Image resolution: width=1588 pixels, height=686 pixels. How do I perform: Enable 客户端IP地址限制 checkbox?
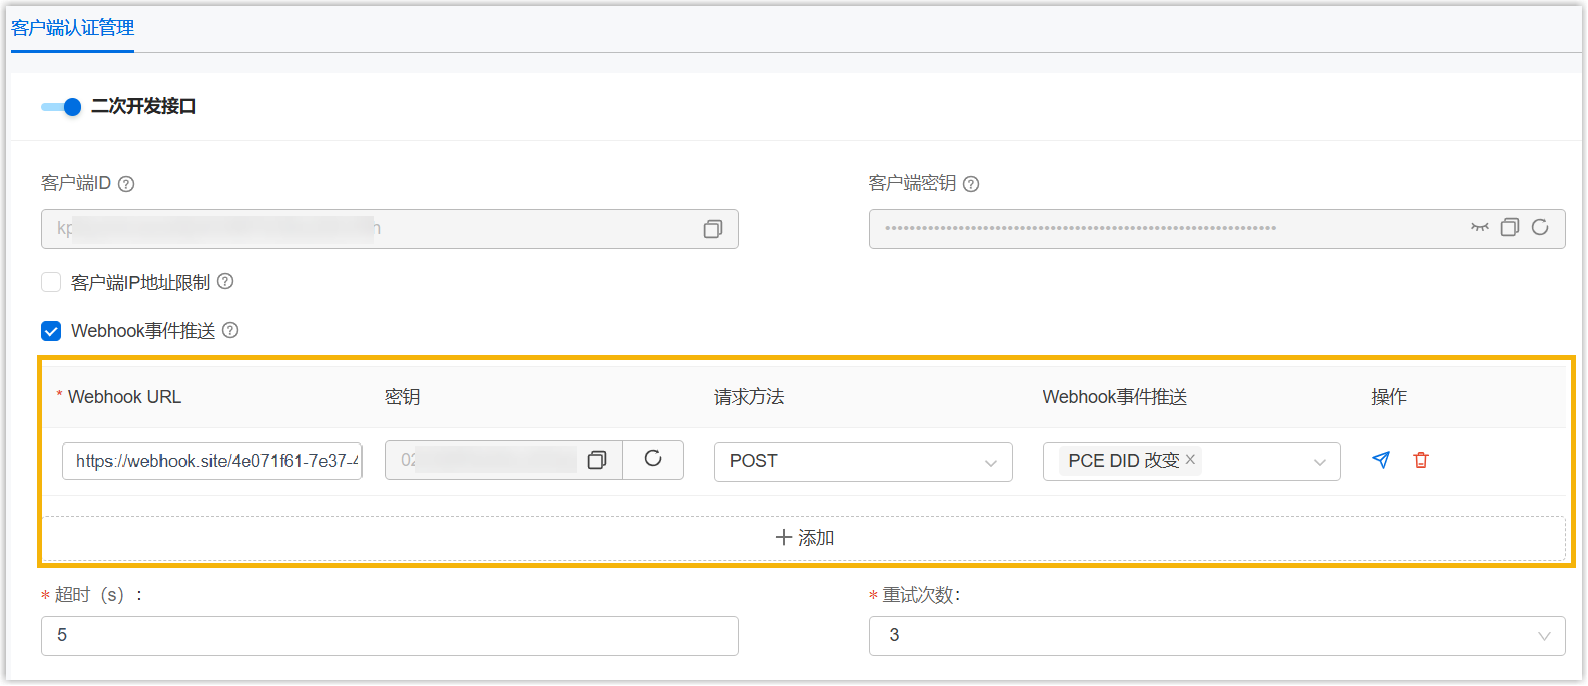(51, 283)
